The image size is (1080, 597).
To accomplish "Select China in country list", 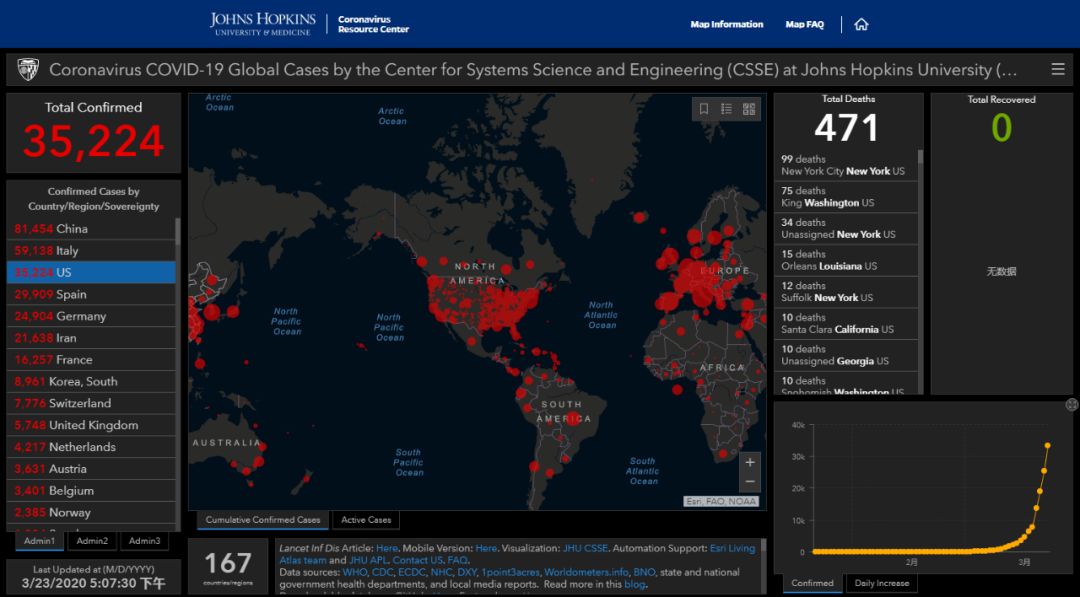I will point(91,229).
